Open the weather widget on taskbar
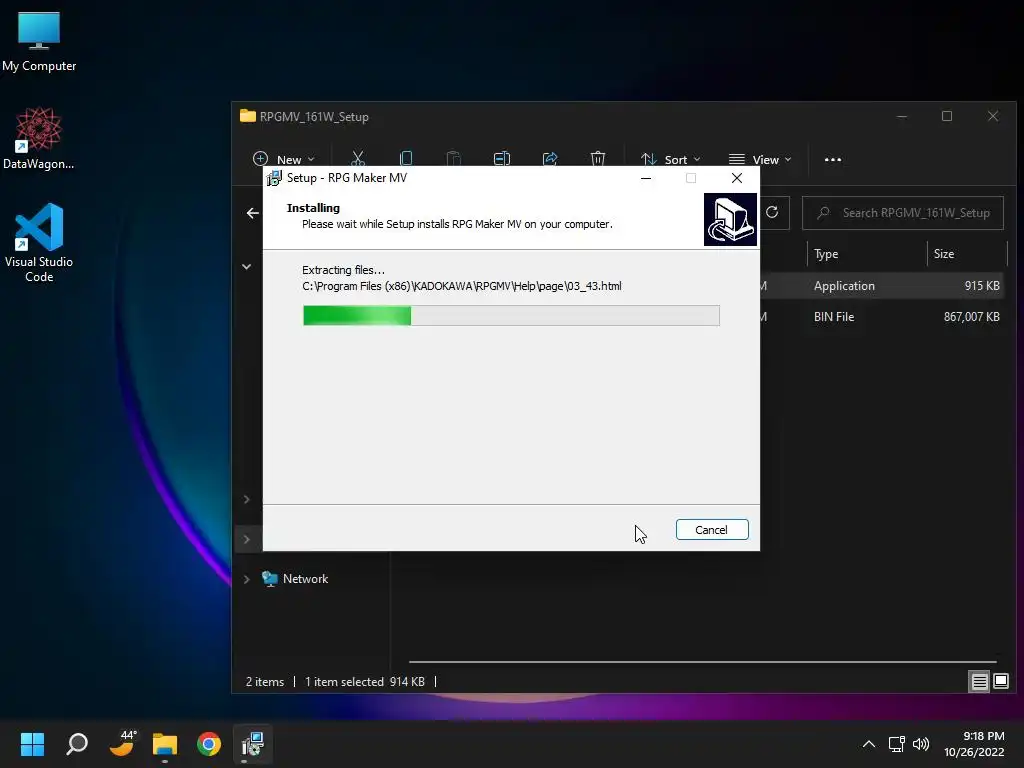The width and height of the screenshot is (1024, 768). [x=121, y=744]
